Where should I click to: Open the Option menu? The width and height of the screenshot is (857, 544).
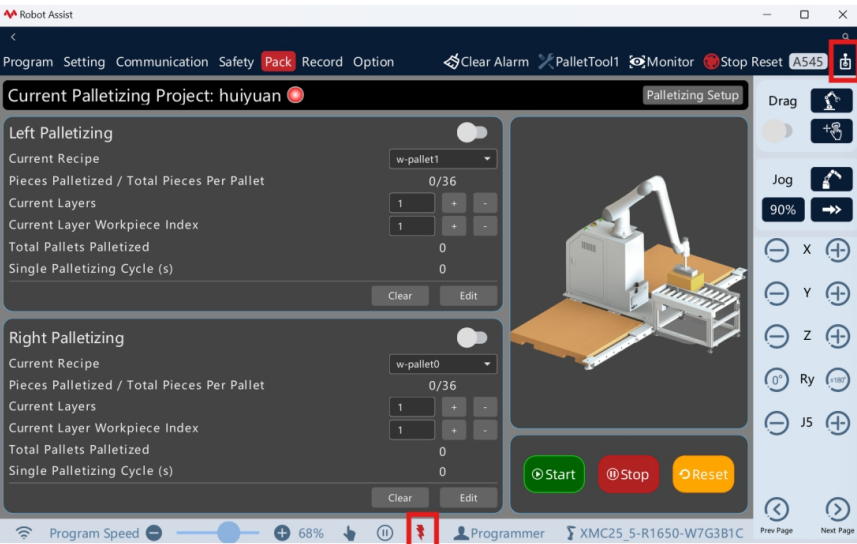(x=373, y=62)
